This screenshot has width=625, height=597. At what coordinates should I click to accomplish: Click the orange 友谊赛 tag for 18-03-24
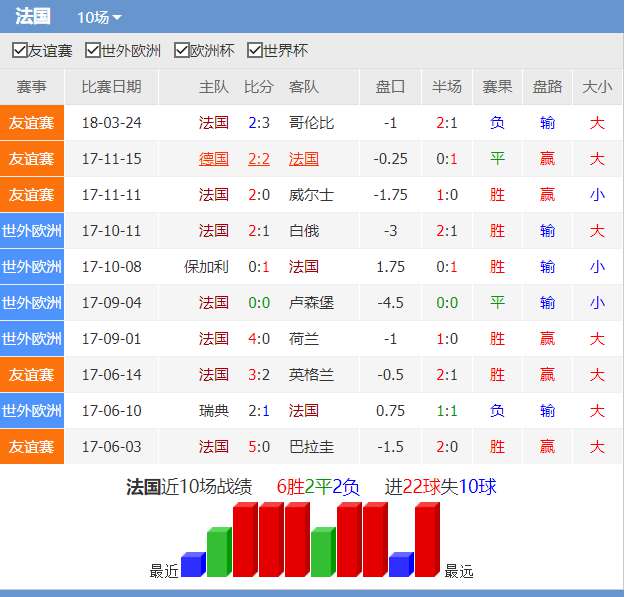click(32, 123)
